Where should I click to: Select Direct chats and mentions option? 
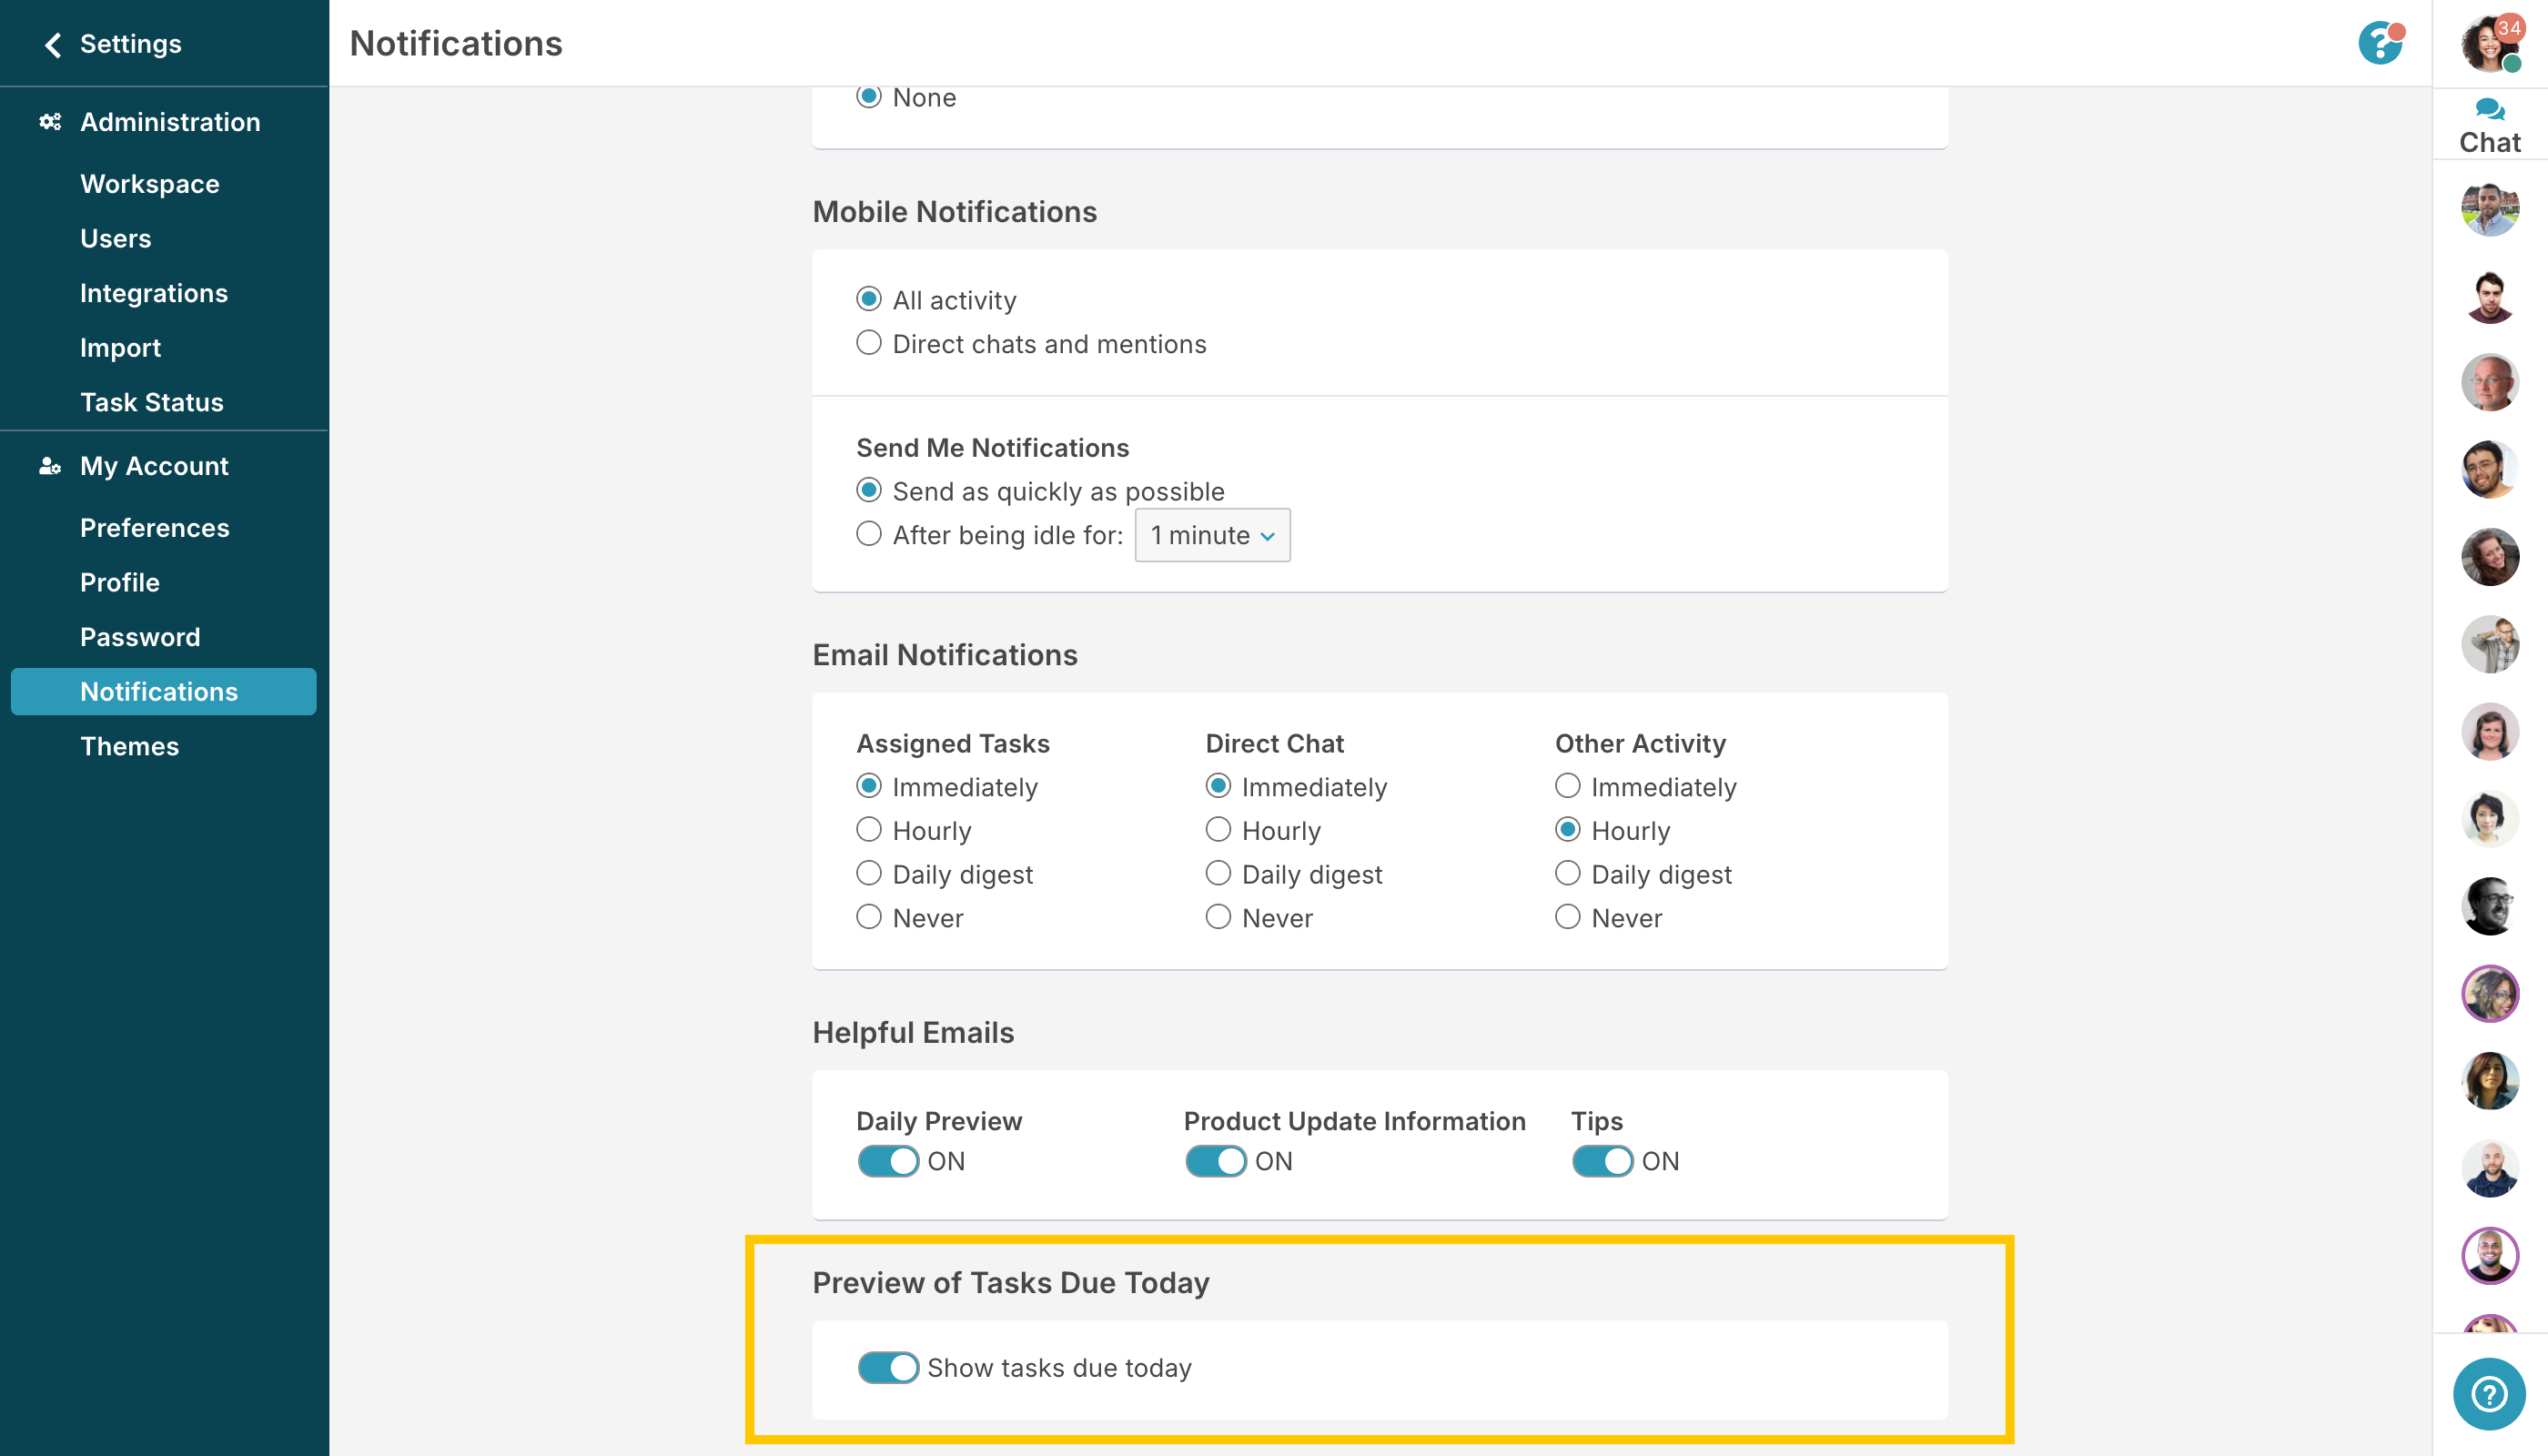pyautogui.click(x=869, y=343)
